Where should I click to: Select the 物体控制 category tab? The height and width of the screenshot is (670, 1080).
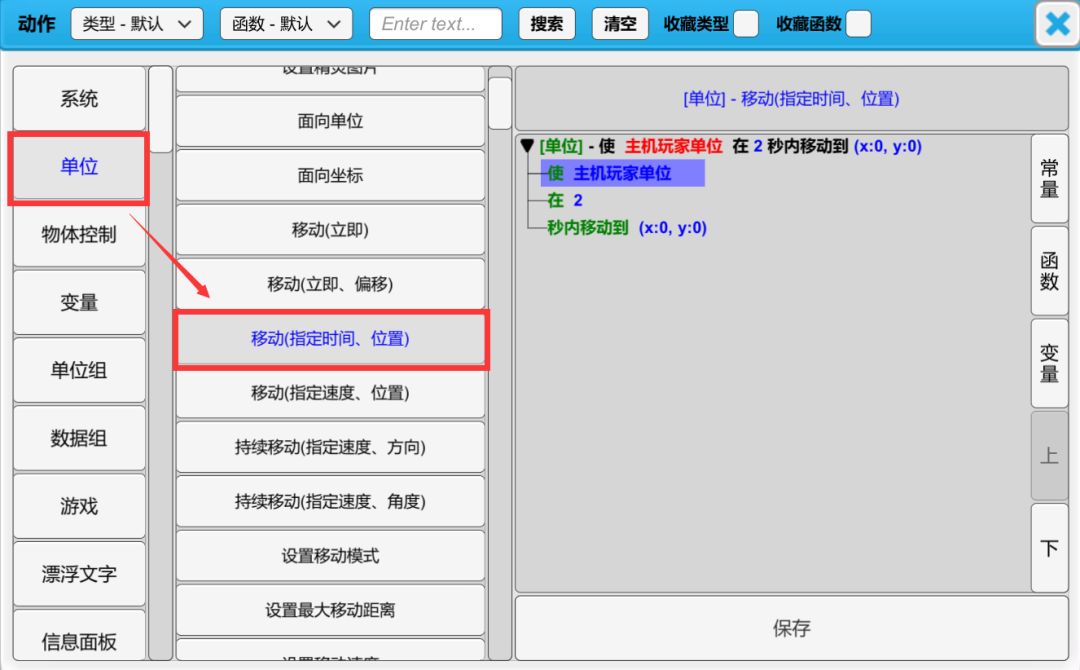point(79,235)
